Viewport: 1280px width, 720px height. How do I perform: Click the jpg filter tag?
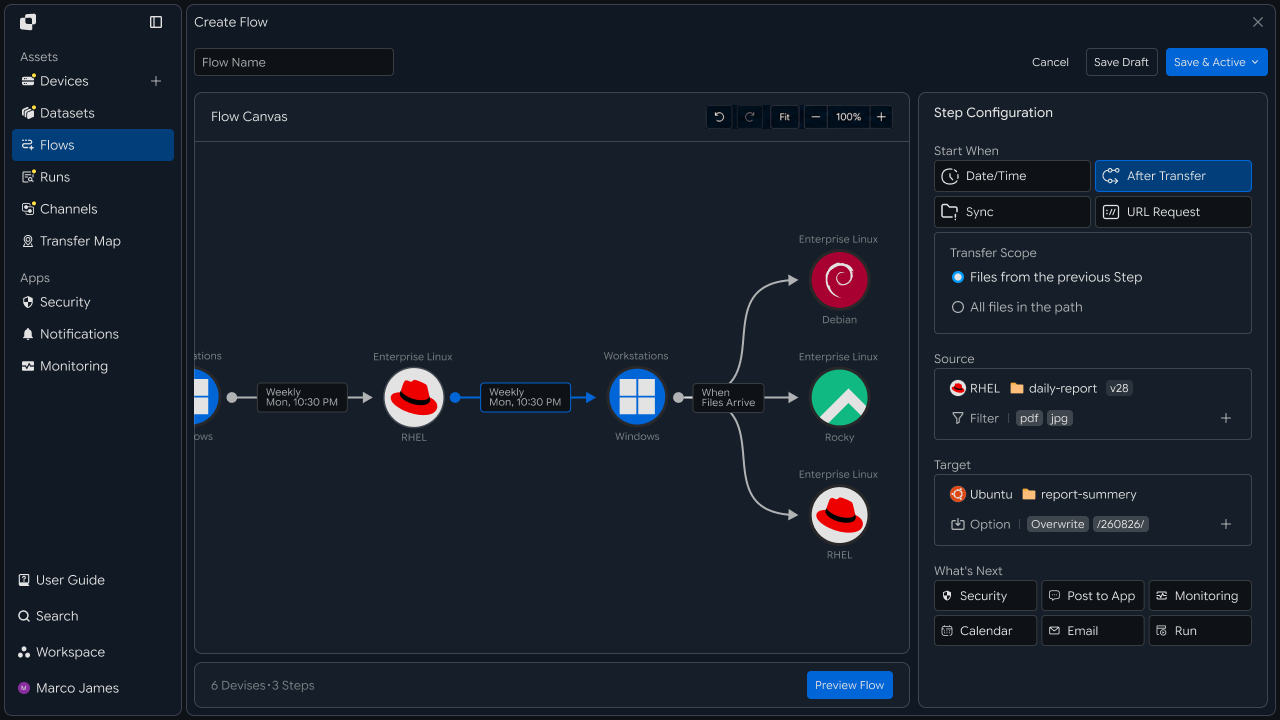point(1060,418)
